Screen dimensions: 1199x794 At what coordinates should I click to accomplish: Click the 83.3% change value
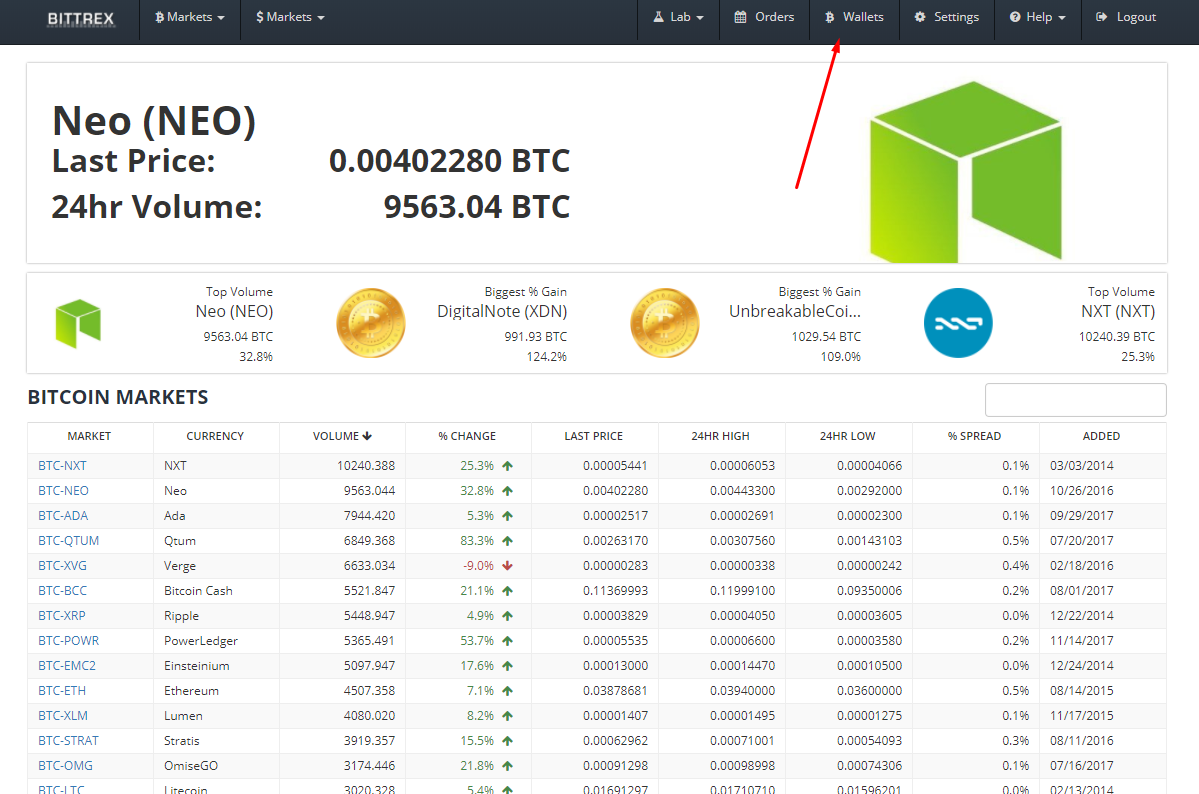pyautogui.click(x=477, y=541)
